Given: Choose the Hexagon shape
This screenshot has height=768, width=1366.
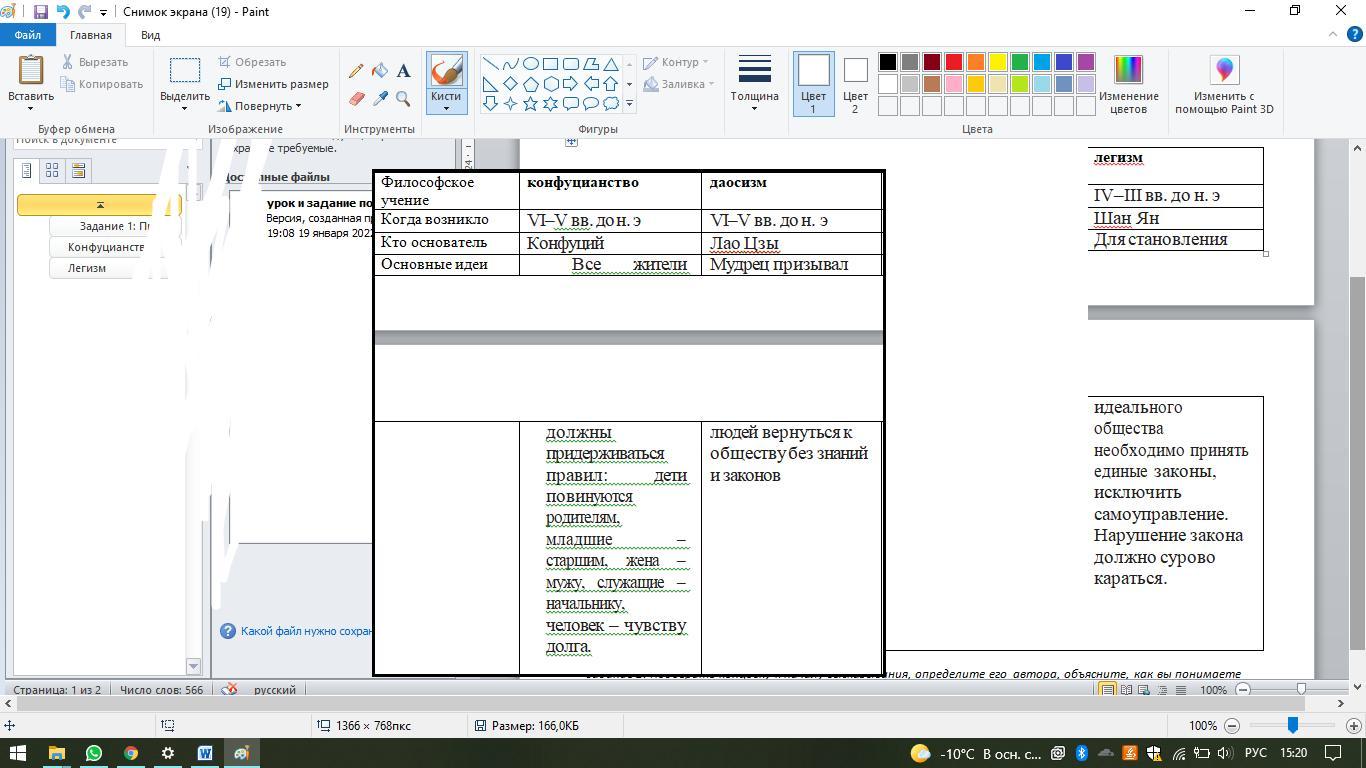Looking at the screenshot, I should (551, 84).
